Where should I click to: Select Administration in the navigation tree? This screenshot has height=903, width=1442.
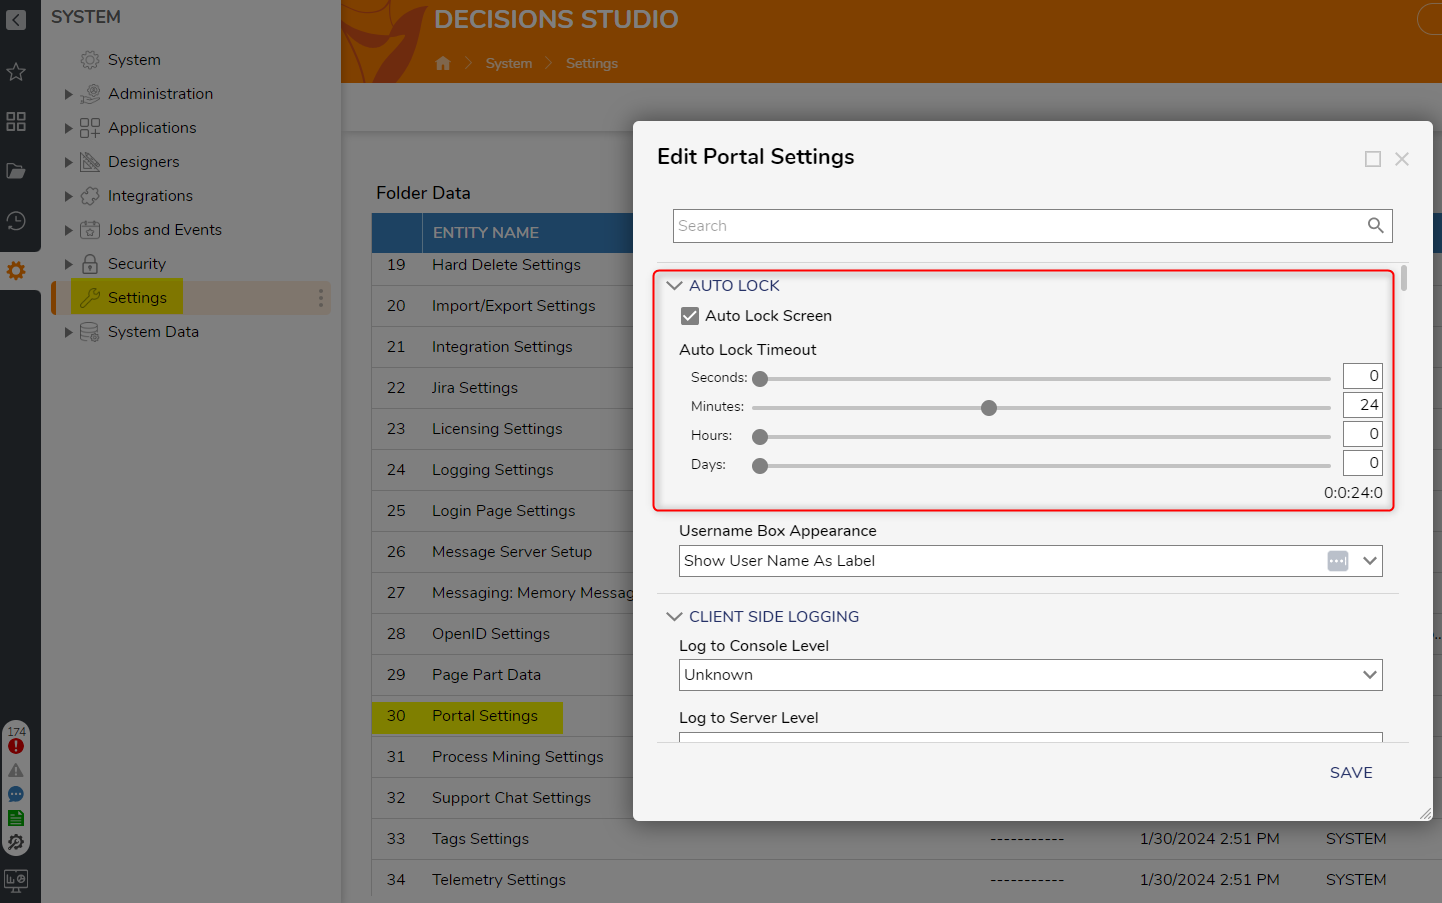click(x=160, y=94)
